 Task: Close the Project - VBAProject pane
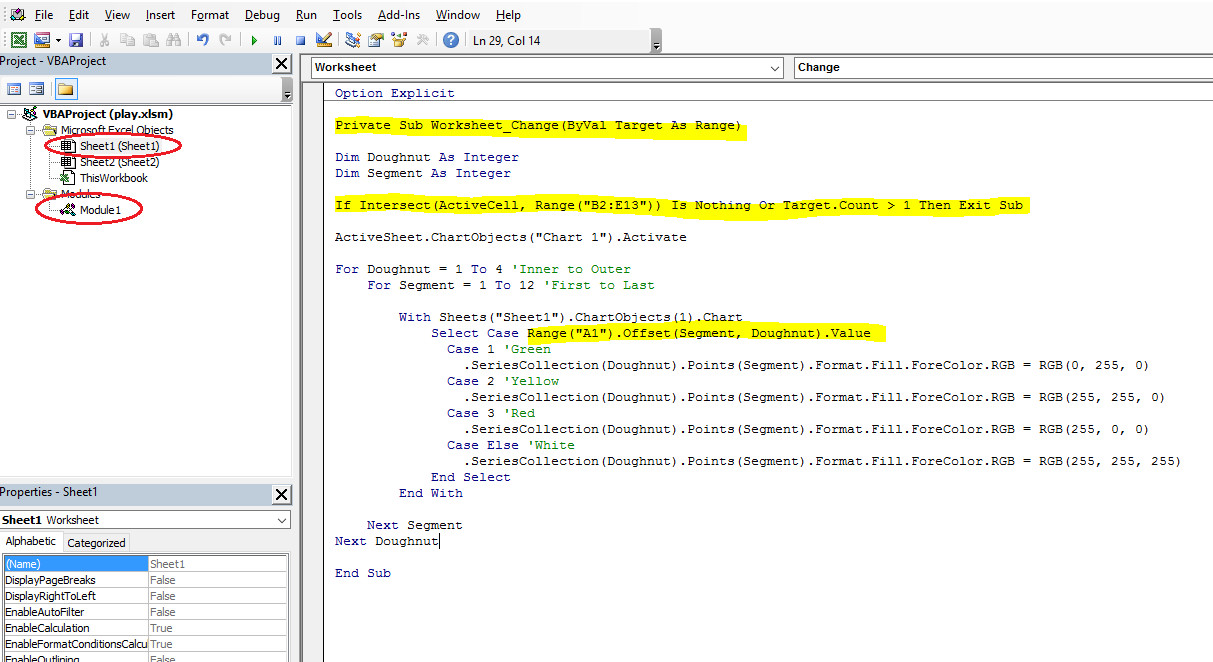point(281,63)
